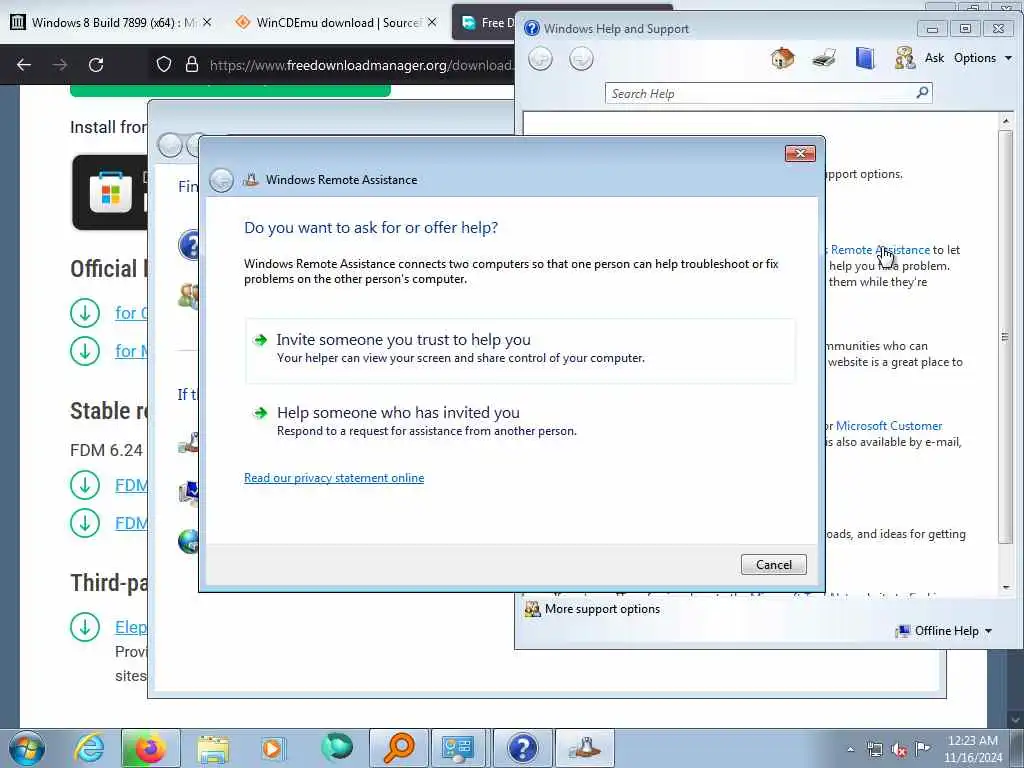Click the second download arrow under Official
The width and height of the screenshot is (1024, 768).
pos(85,351)
